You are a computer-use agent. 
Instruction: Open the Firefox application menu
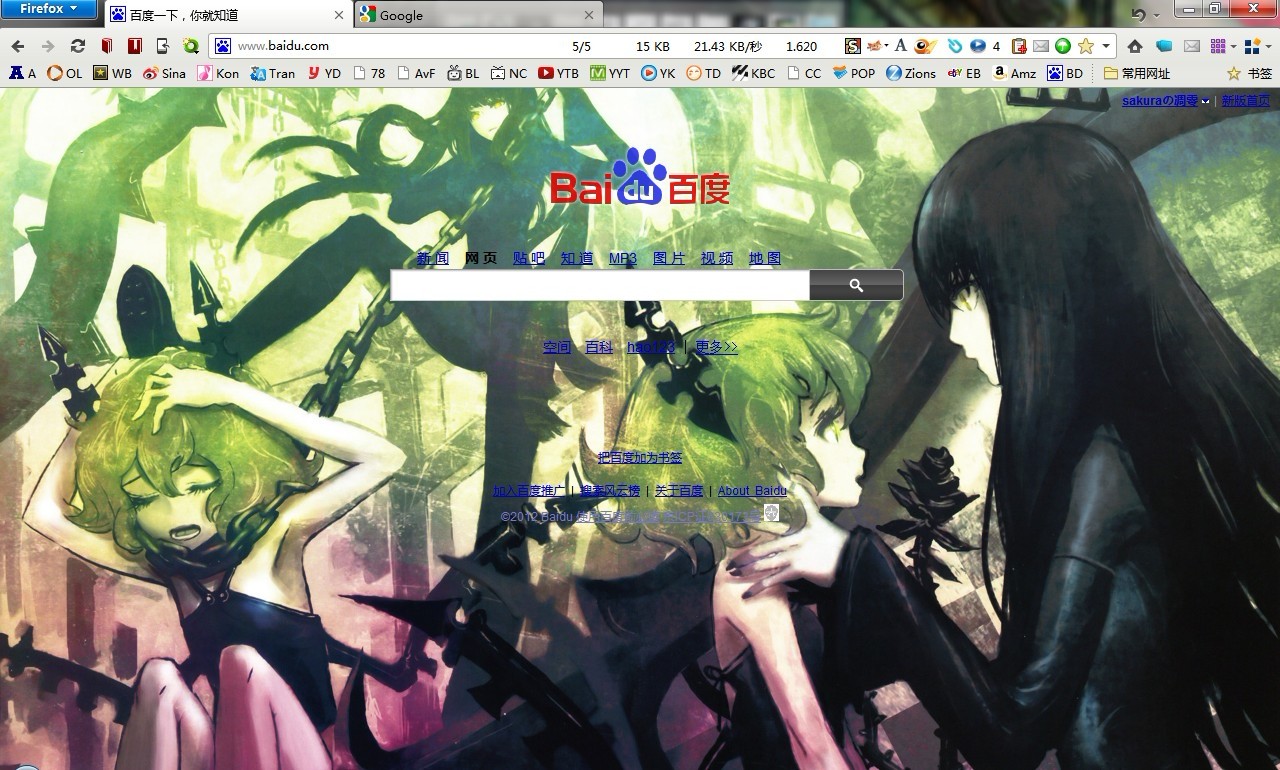pyautogui.click(x=49, y=9)
